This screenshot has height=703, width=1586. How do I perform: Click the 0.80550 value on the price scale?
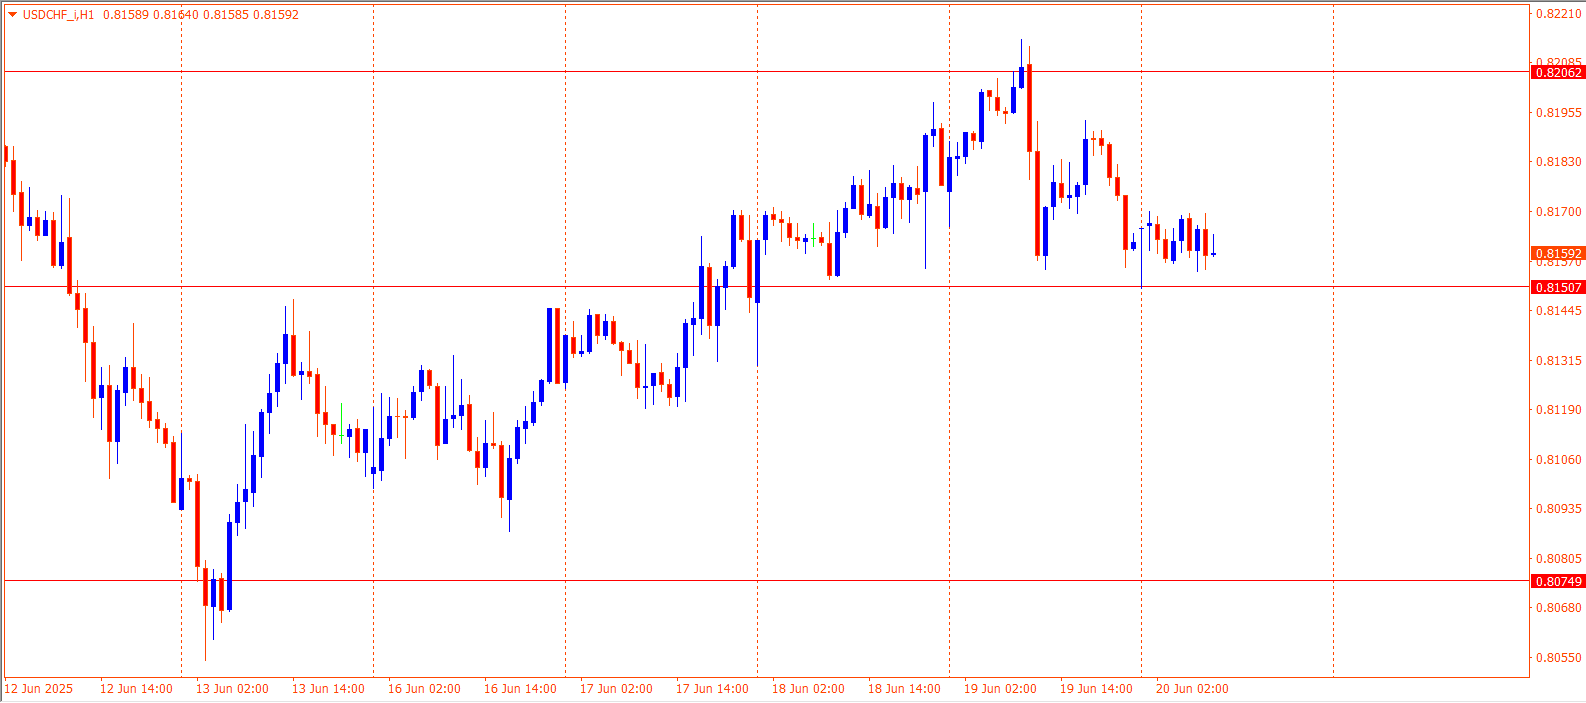point(1559,658)
